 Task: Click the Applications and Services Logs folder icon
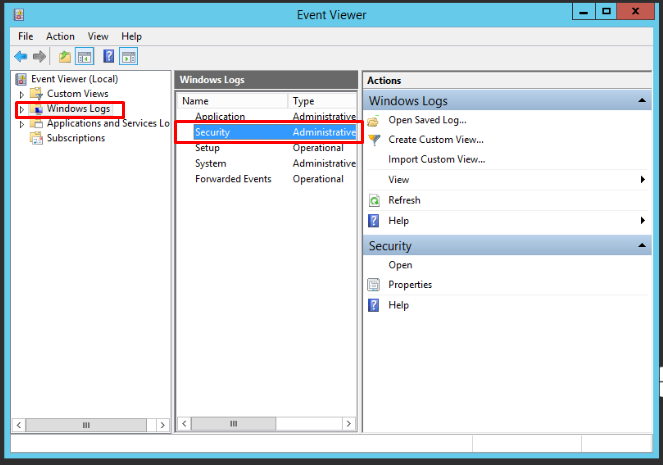click(36, 123)
